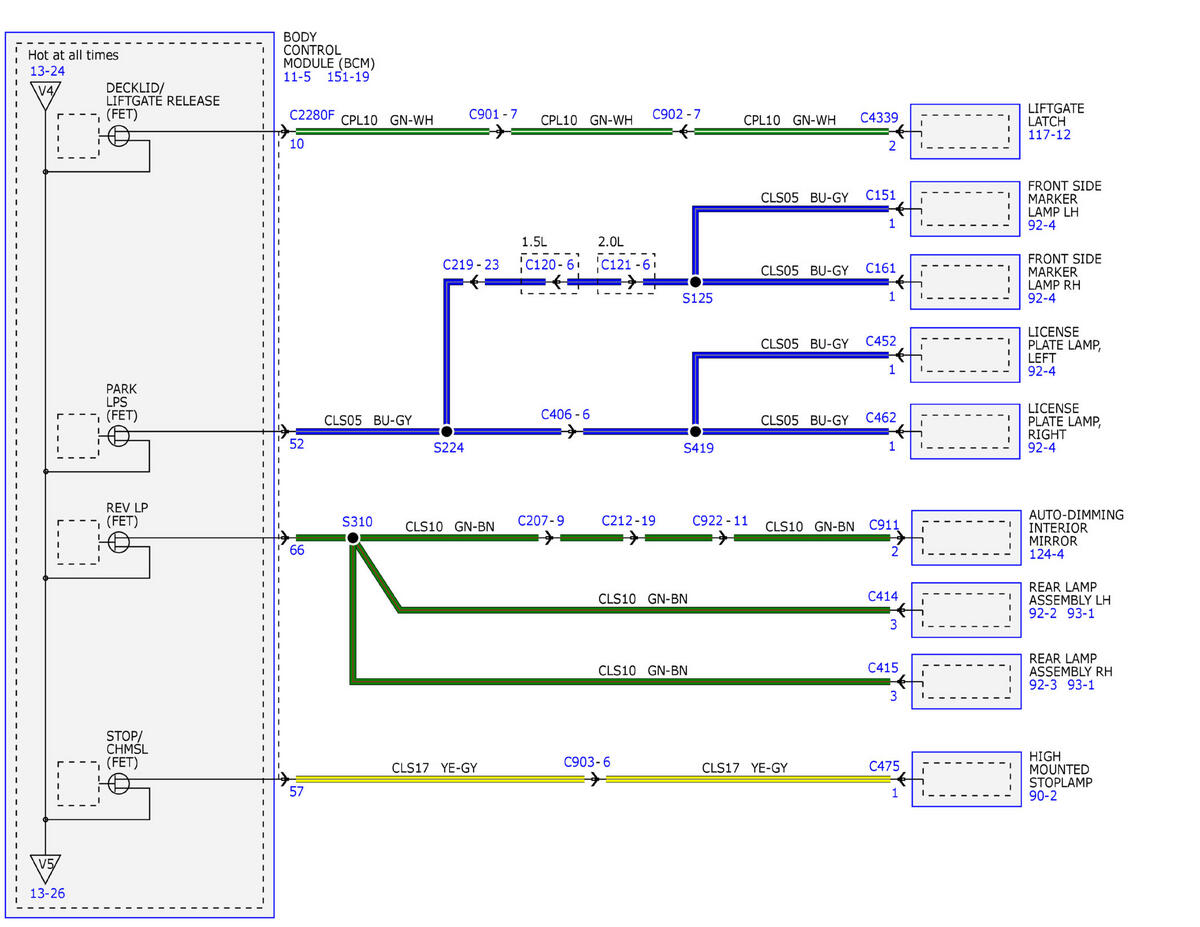Open Rear Lamp Assembly RH reference 92-3
The image size is (1200, 927).
(1044, 685)
